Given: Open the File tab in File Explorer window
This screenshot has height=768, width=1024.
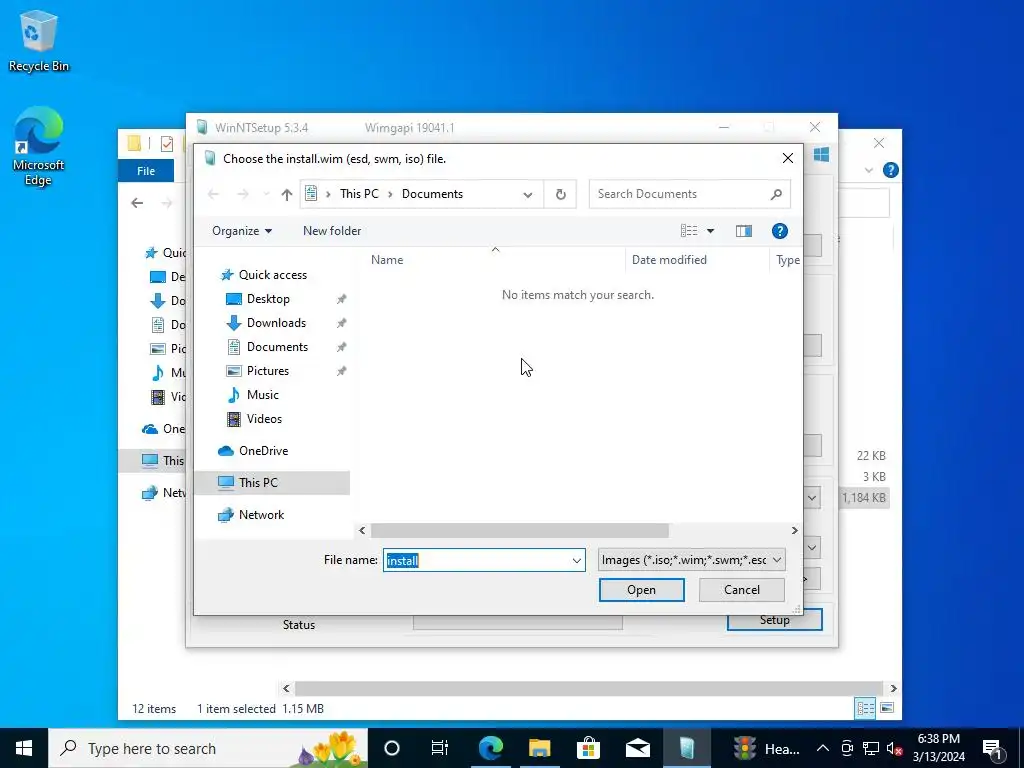Looking at the screenshot, I should 146,171.
